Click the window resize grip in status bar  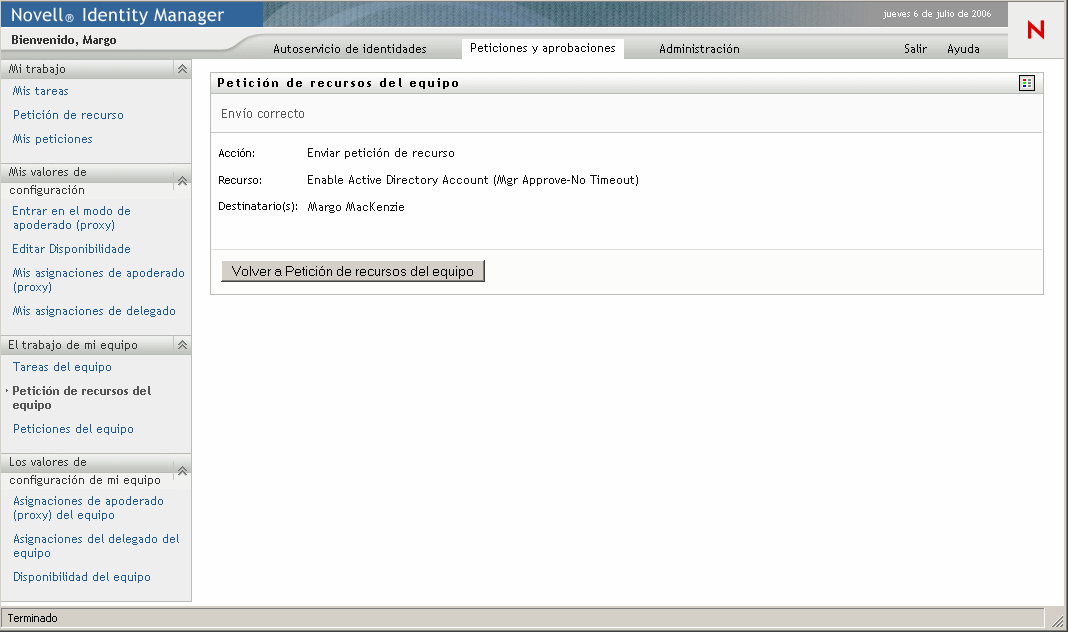pos(1057,620)
